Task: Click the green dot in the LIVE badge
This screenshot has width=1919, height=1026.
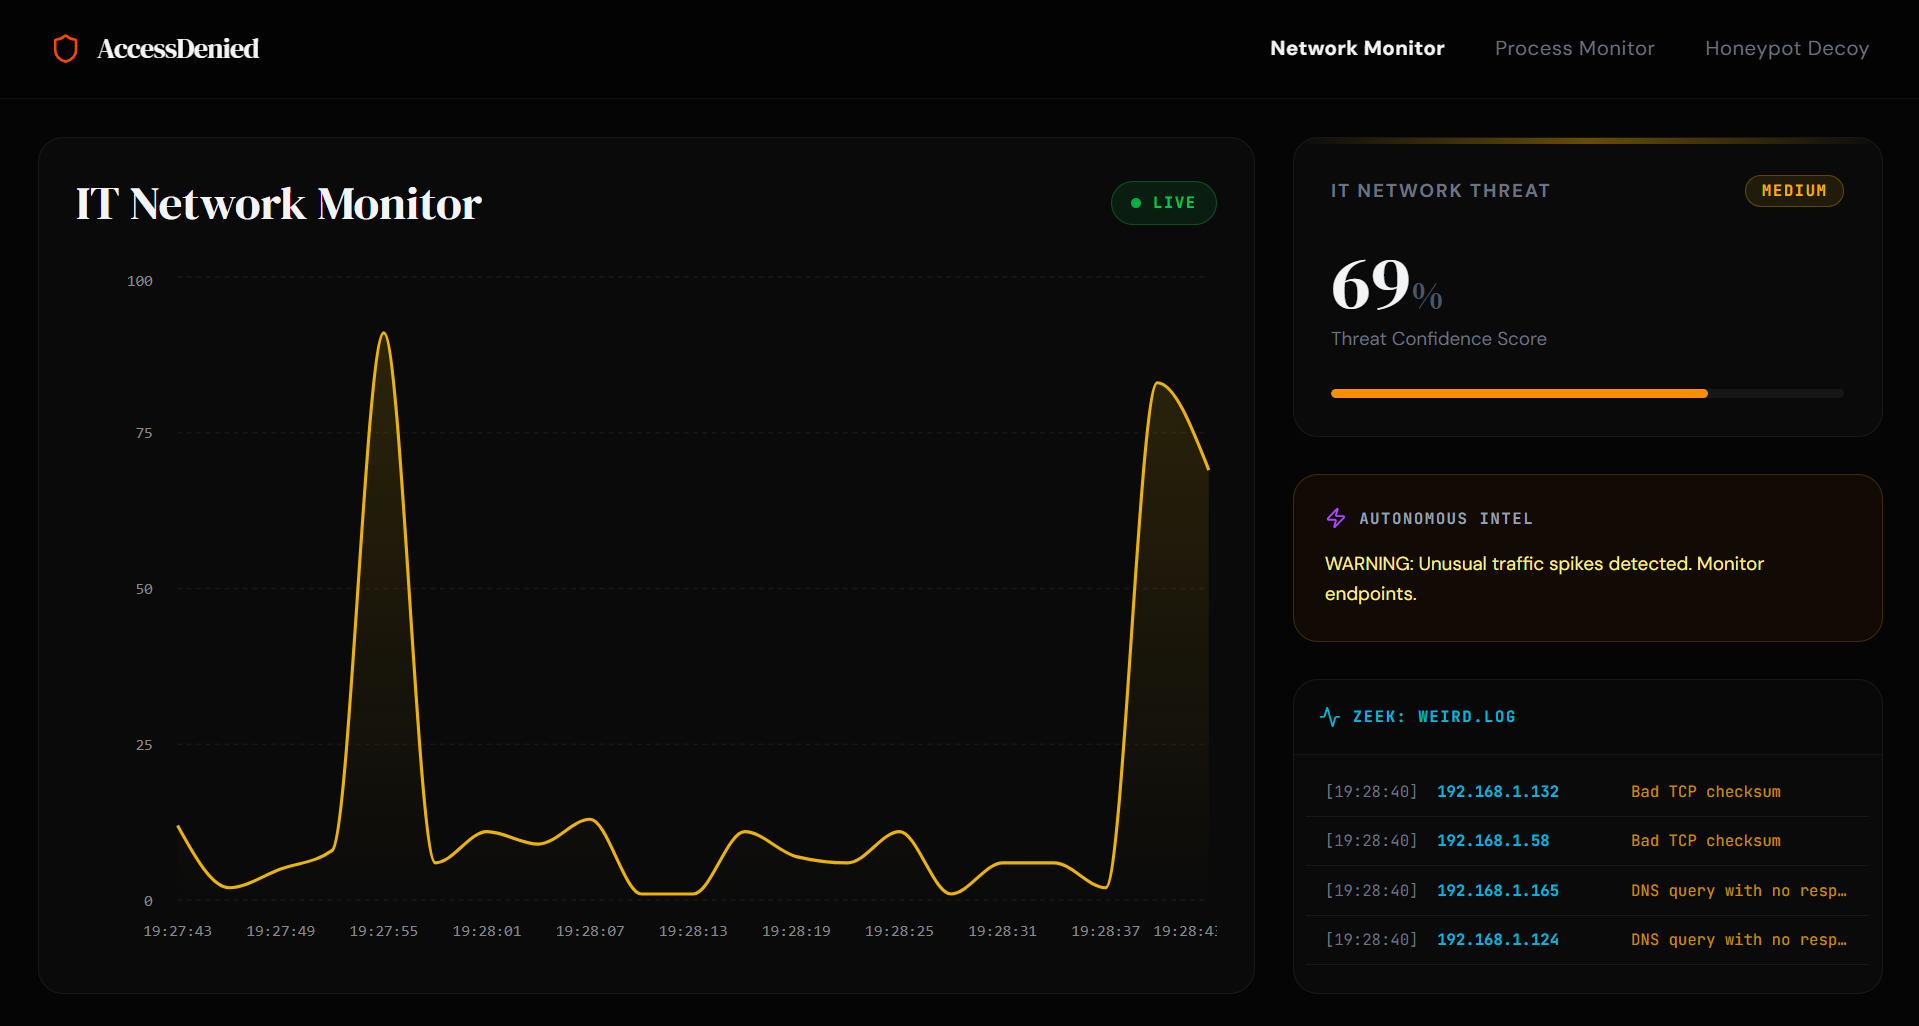Action: pyautogui.click(x=1136, y=203)
